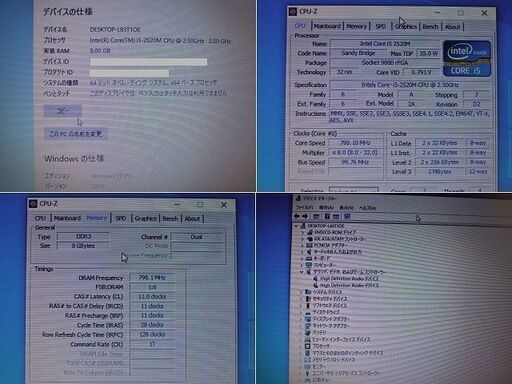512x384 pixels.
Task: Click the Device Manager back arrow icon
Action: (297, 216)
